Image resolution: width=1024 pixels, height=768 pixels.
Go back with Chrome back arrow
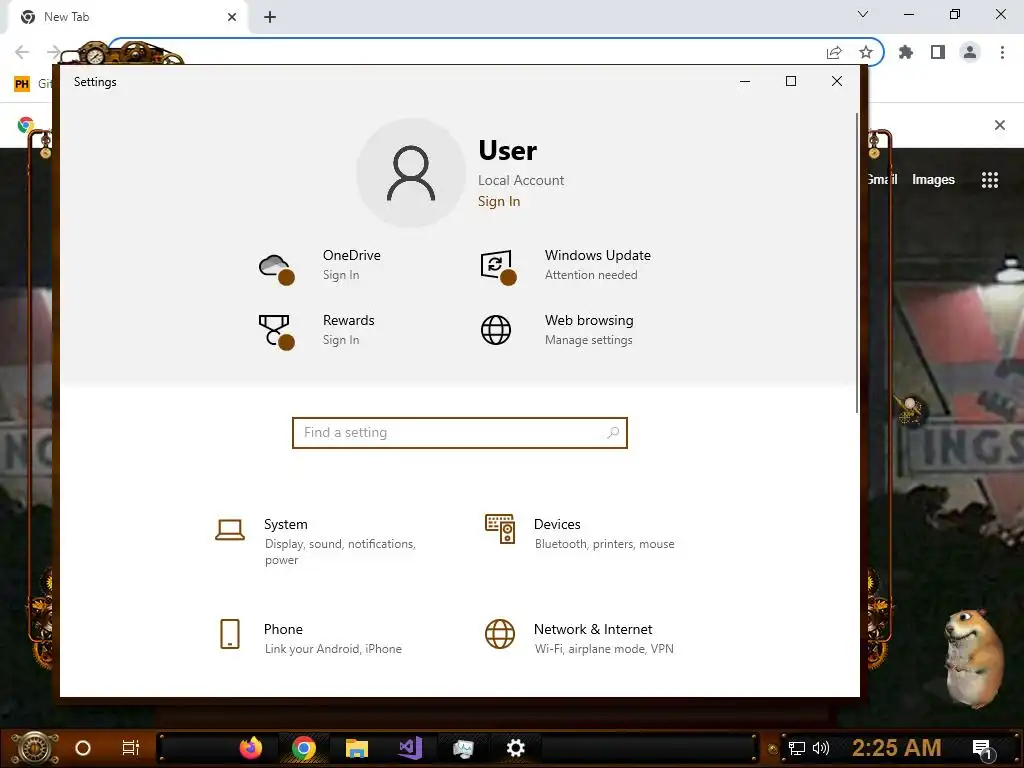pos(22,52)
